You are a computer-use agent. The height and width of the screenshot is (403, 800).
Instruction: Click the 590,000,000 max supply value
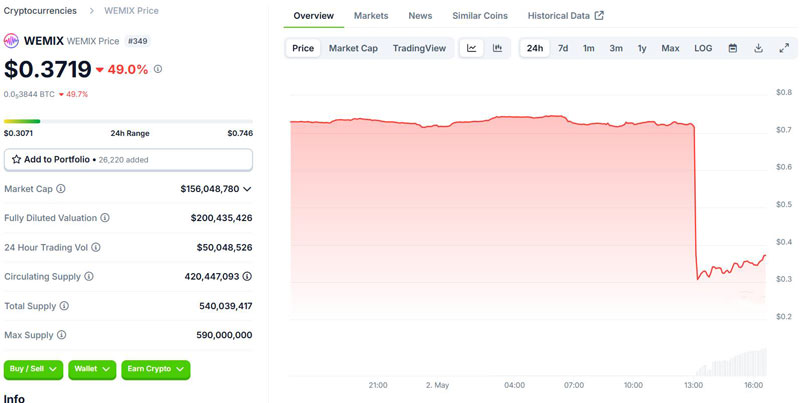pyautogui.click(x=224, y=335)
